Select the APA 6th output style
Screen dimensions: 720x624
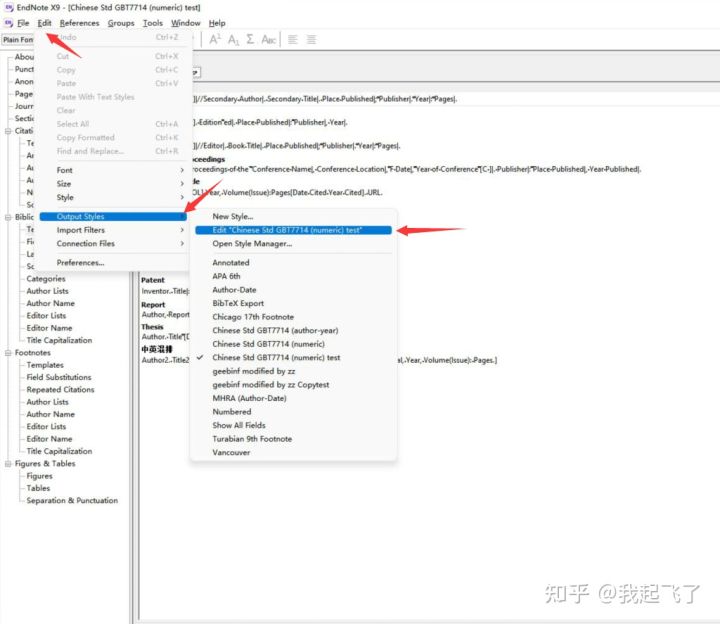293,276
